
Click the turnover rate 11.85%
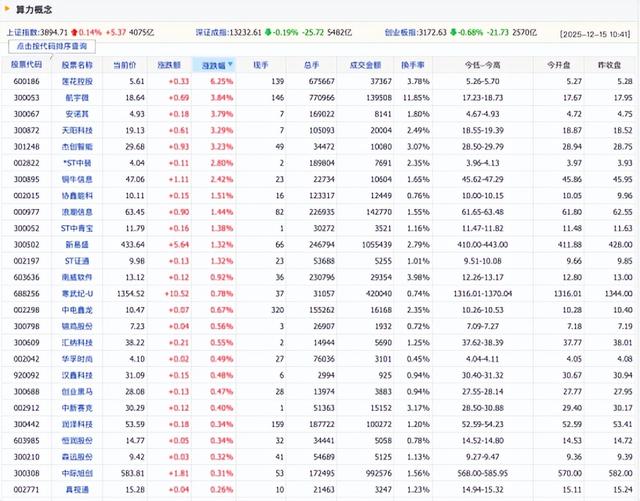click(x=416, y=98)
